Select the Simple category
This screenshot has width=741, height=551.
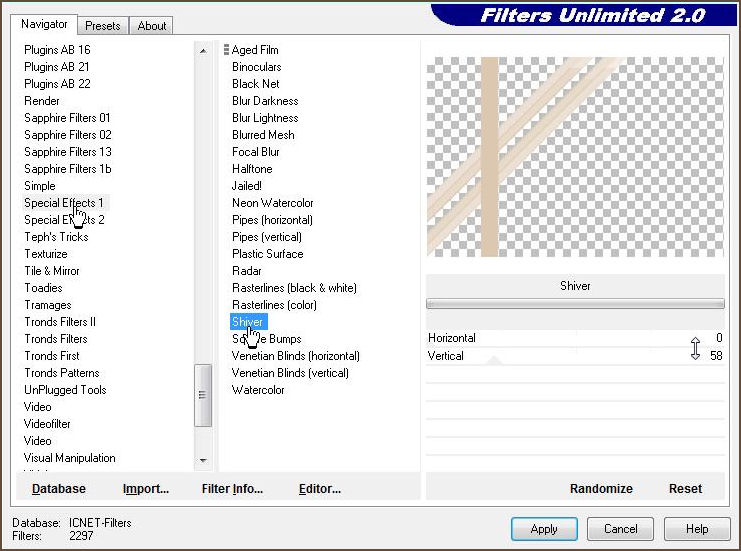tap(40, 186)
